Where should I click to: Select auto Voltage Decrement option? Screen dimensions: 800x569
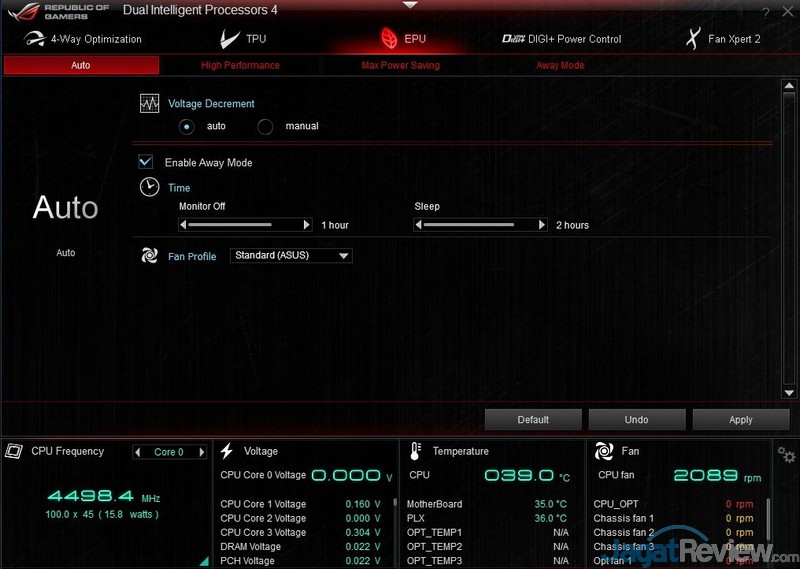pos(187,127)
